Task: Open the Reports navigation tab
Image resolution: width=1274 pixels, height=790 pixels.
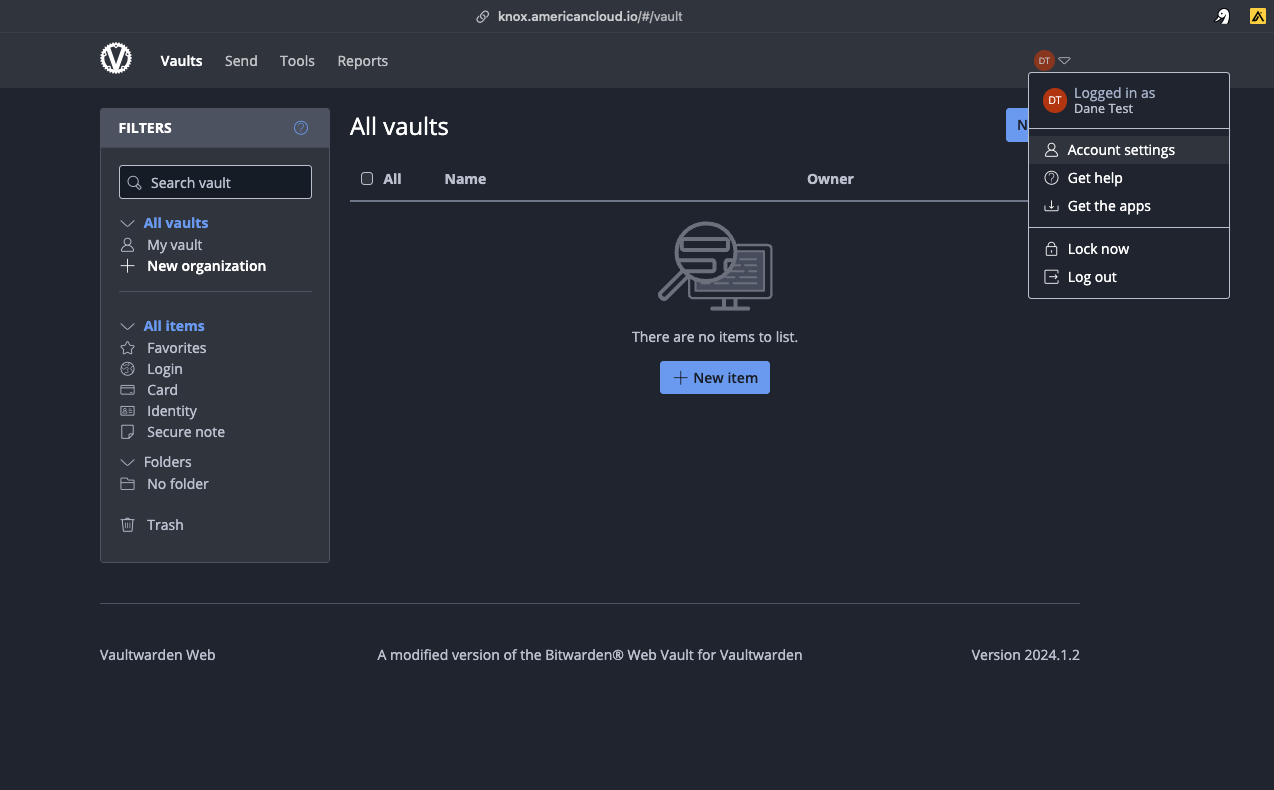Action: [x=362, y=61]
